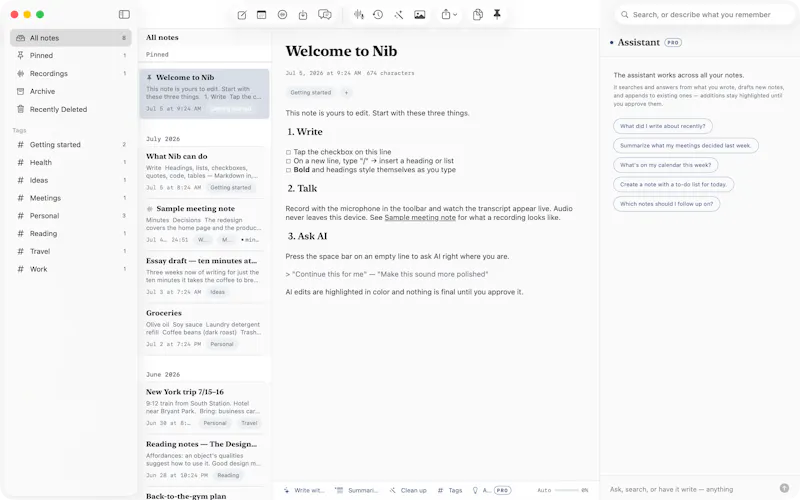Start recording with waveform microphone icon
The image size is (800, 500).
tap(359, 15)
